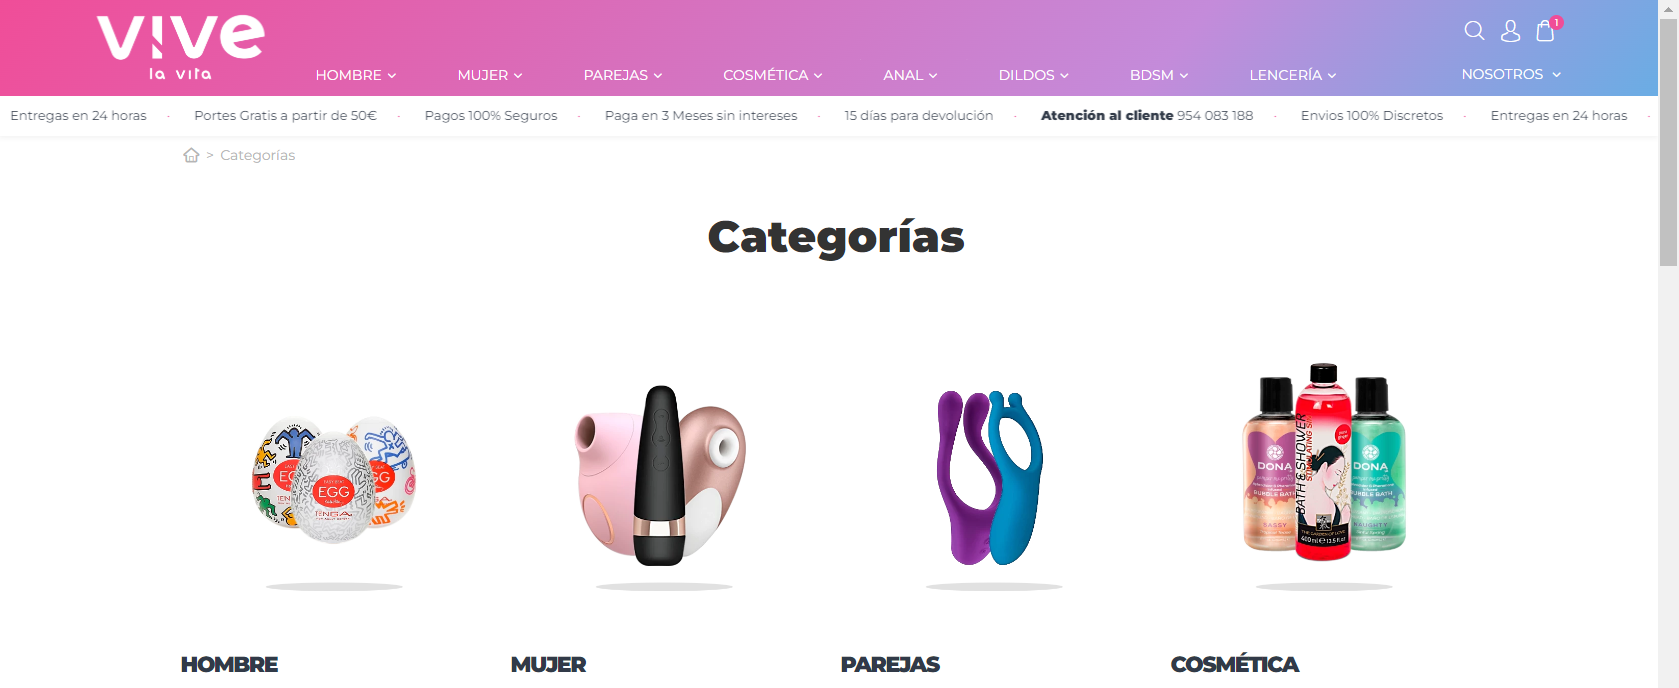Open the NOSOTROS dropdown
This screenshot has height=688, width=1679.
tap(1511, 74)
